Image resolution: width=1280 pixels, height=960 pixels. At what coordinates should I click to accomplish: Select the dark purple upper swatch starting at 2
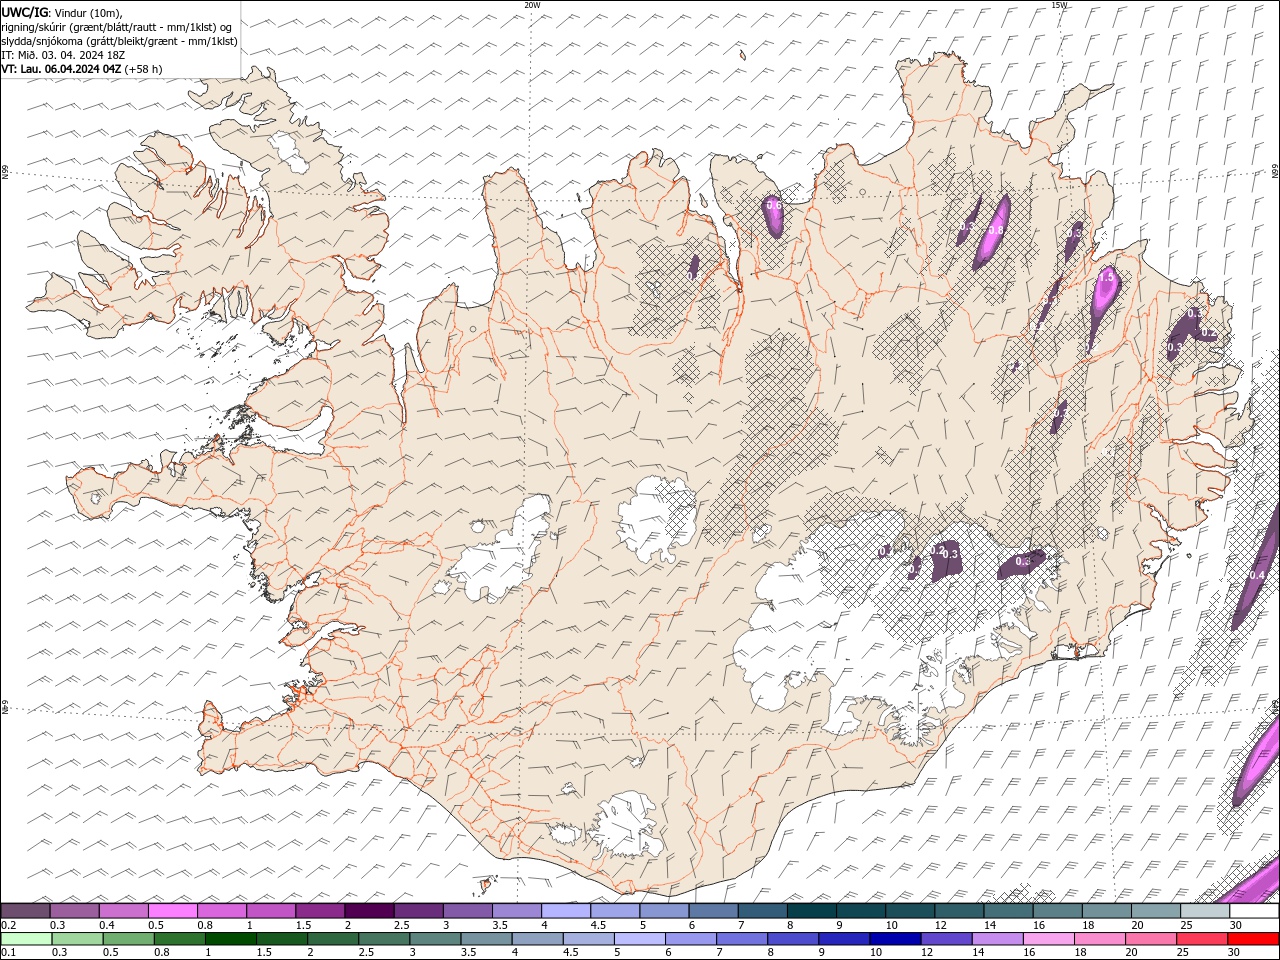(x=368, y=911)
